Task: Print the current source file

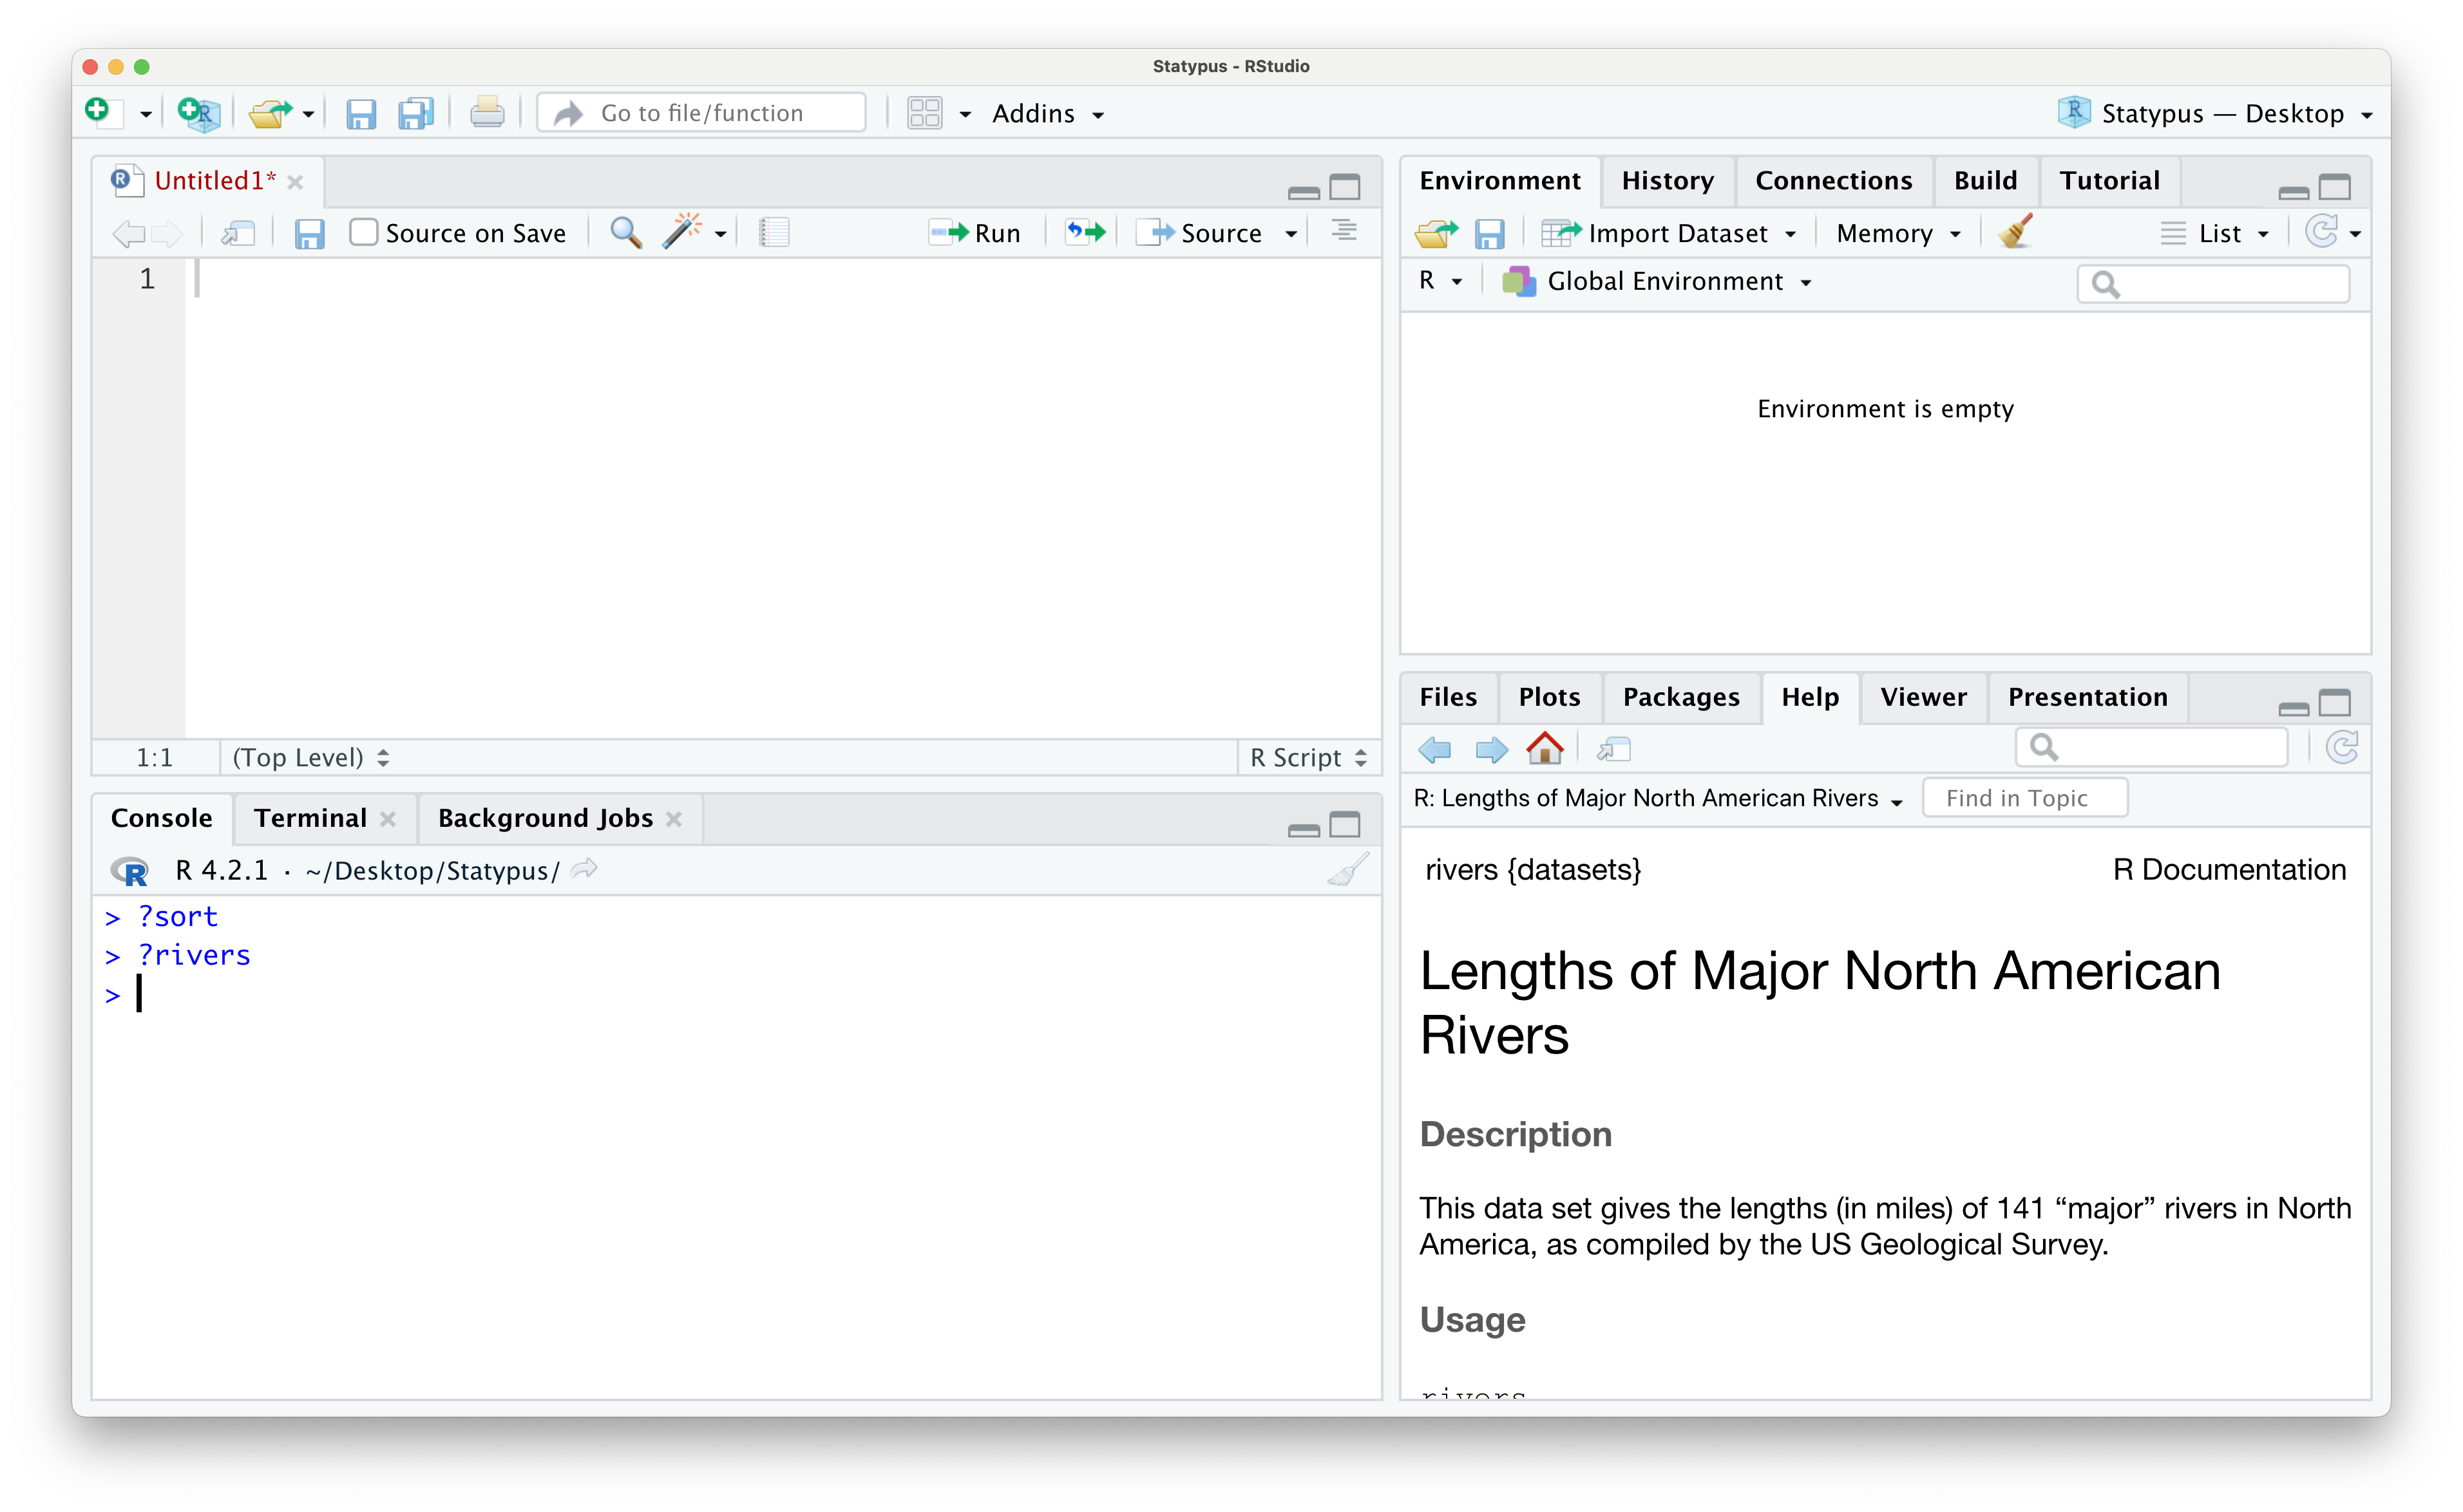Action: [487, 112]
